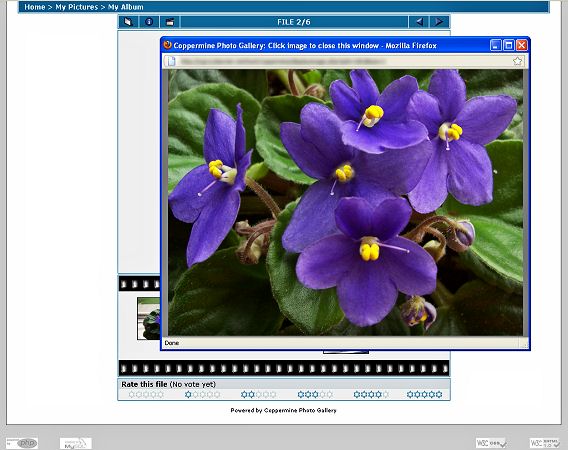568x450 pixels.
Task: Rate this file one star
Action: click(202, 394)
